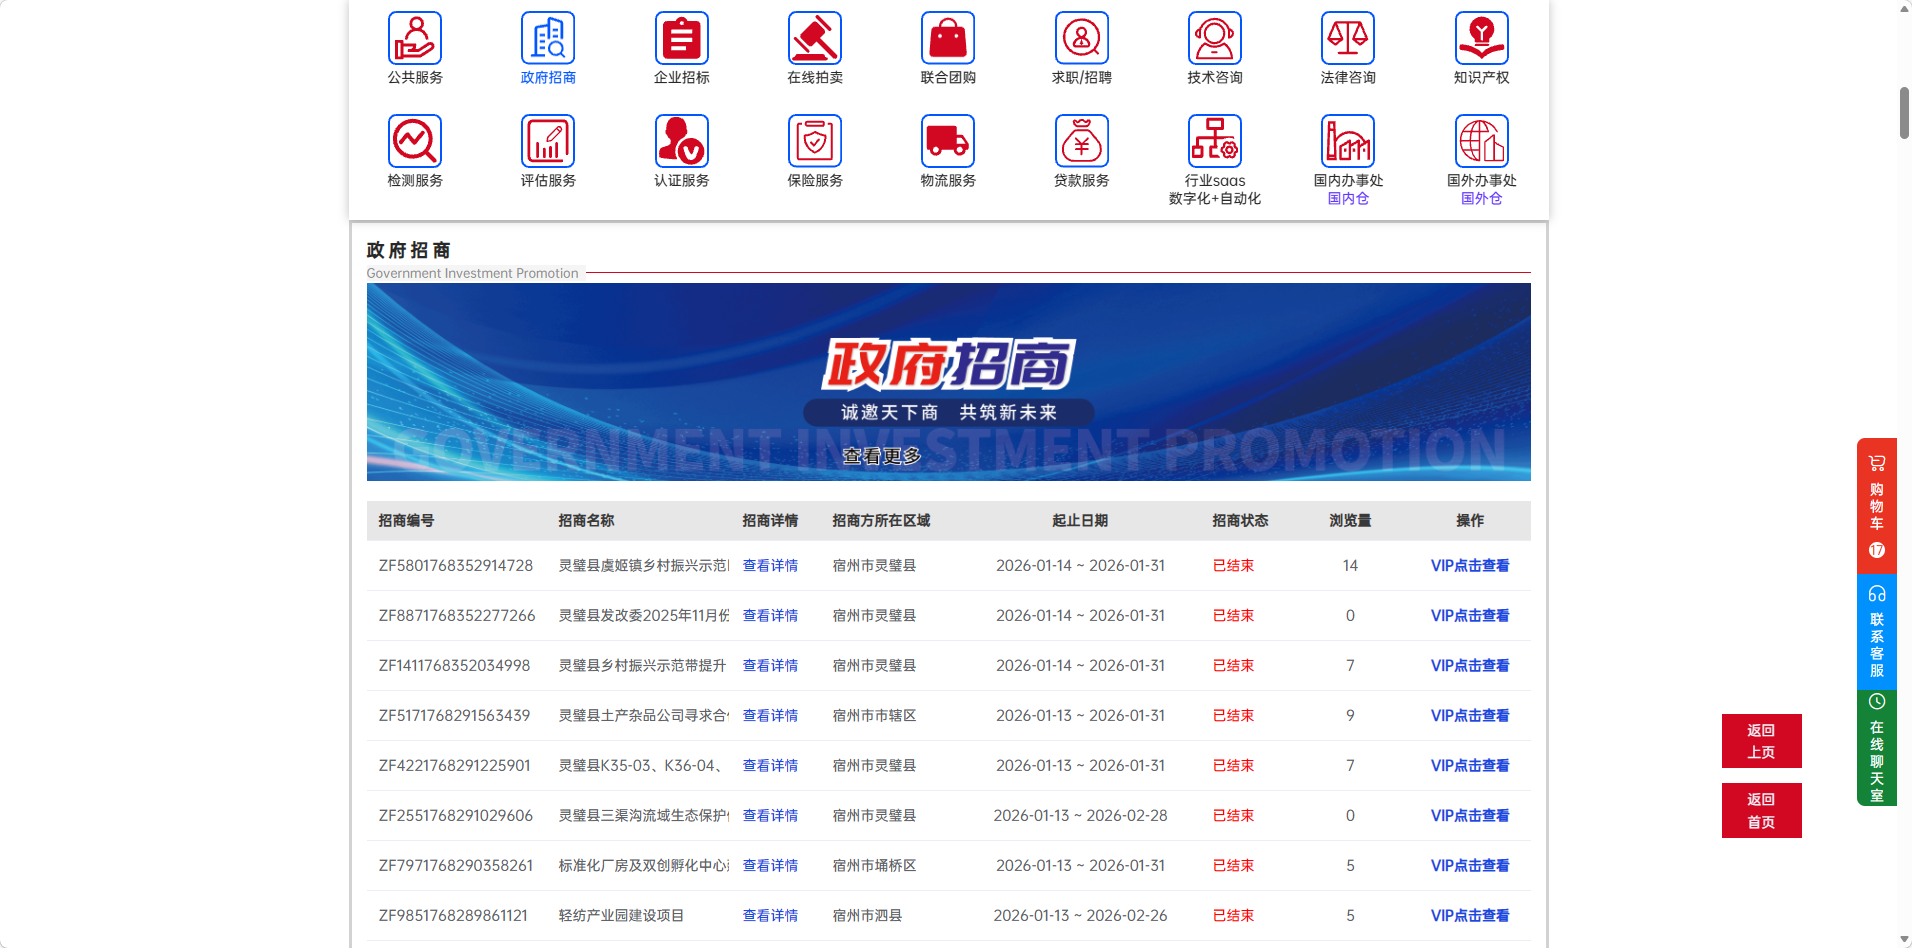Open the 在线聊天室 online chat room
1912x948 pixels.
click(1876, 748)
